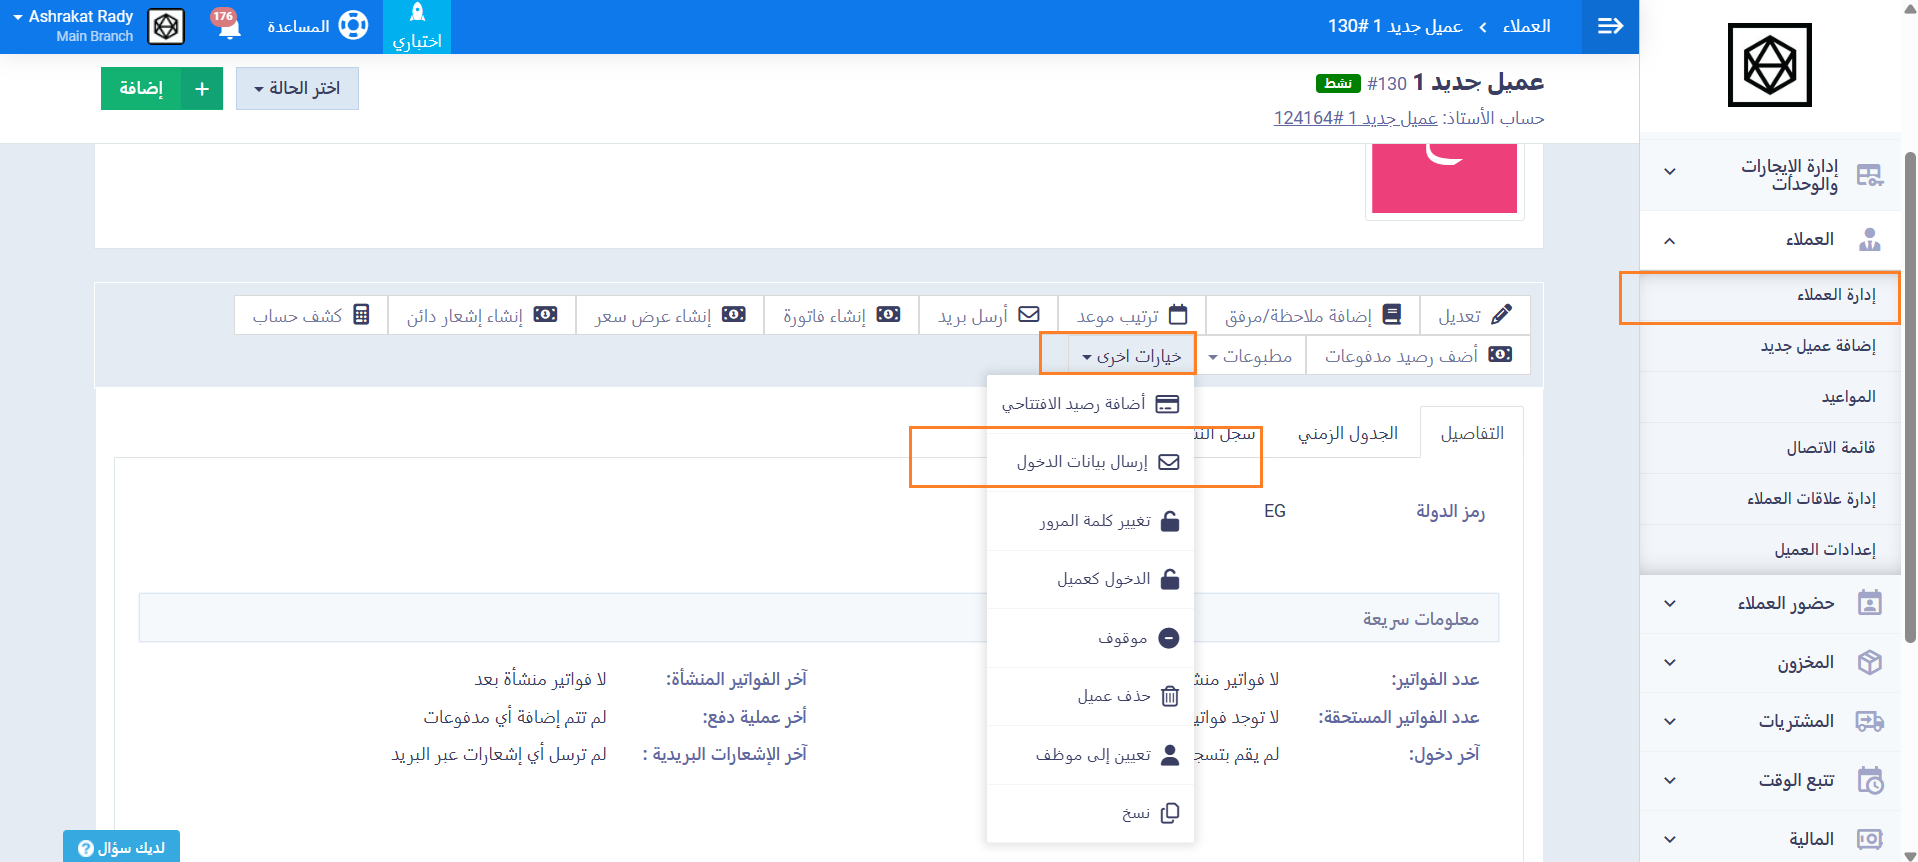The image size is (1918, 862).
Task: Toggle the sidebar collapse arrow icon
Action: pyautogui.click(x=1610, y=26)
